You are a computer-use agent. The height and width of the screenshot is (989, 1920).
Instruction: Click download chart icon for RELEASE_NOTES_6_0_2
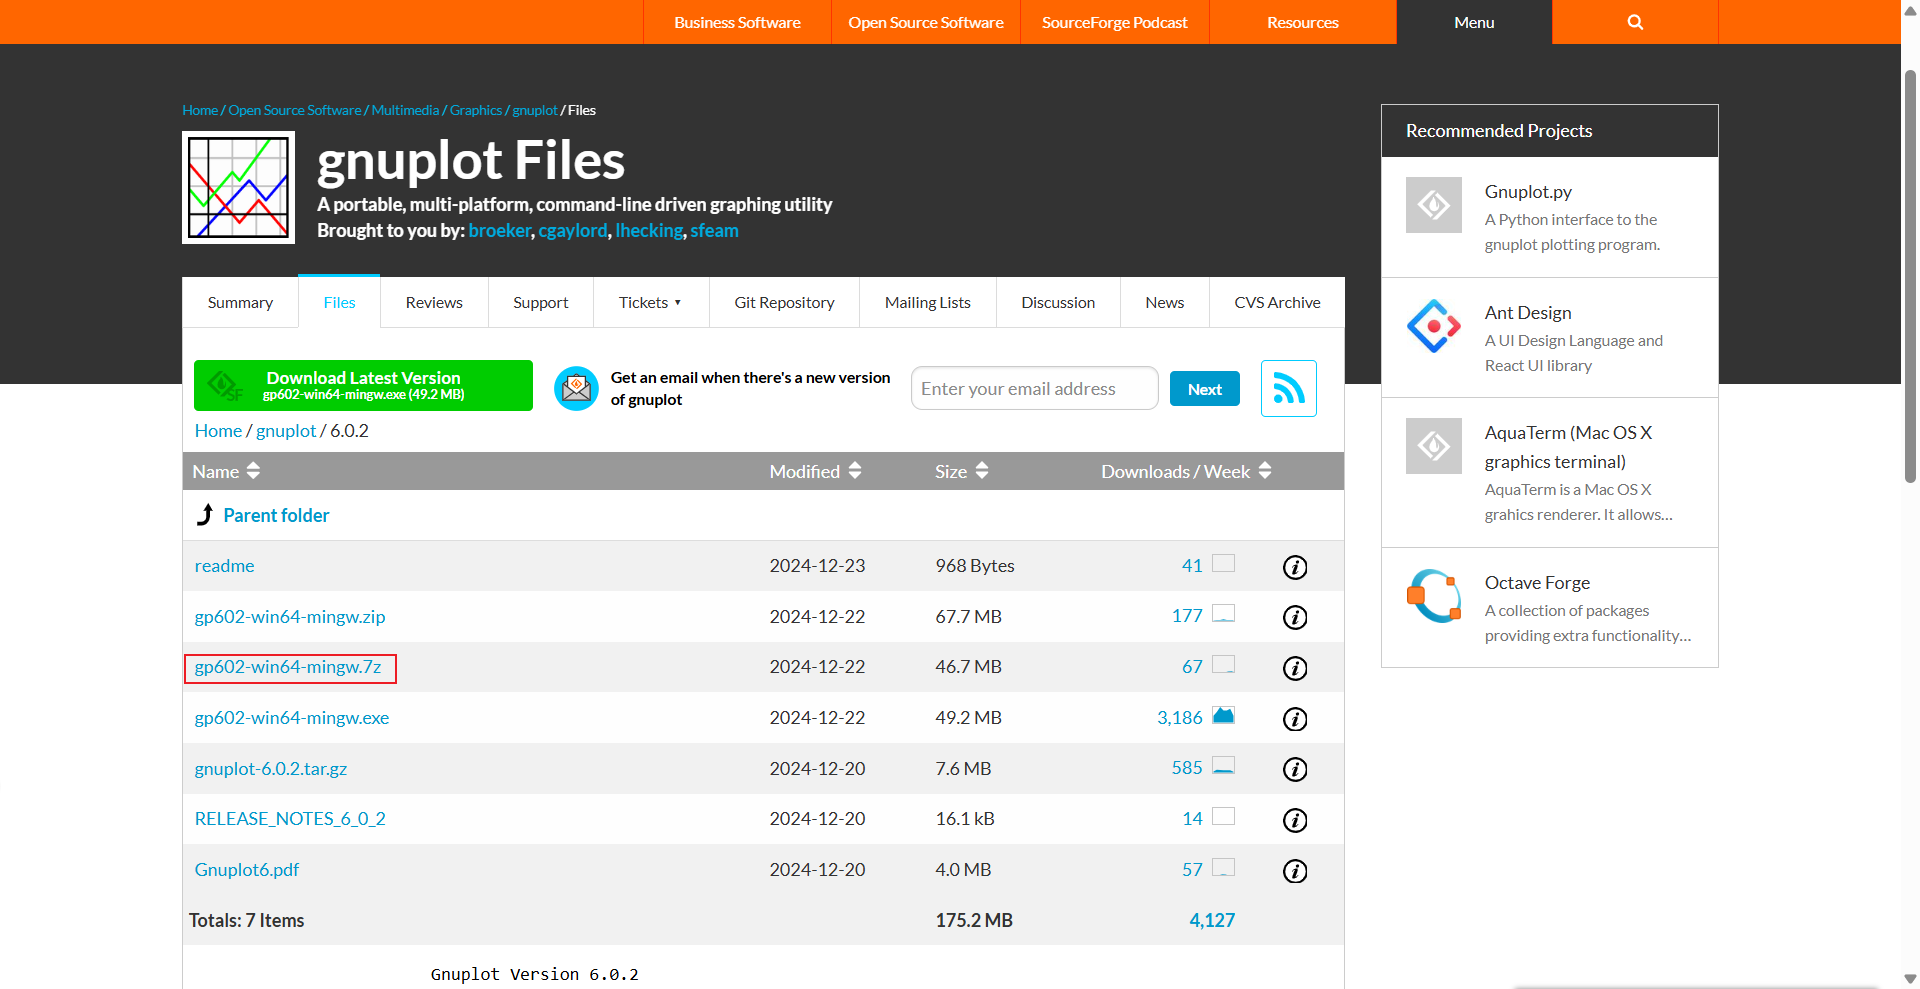tap(1223, 816)
